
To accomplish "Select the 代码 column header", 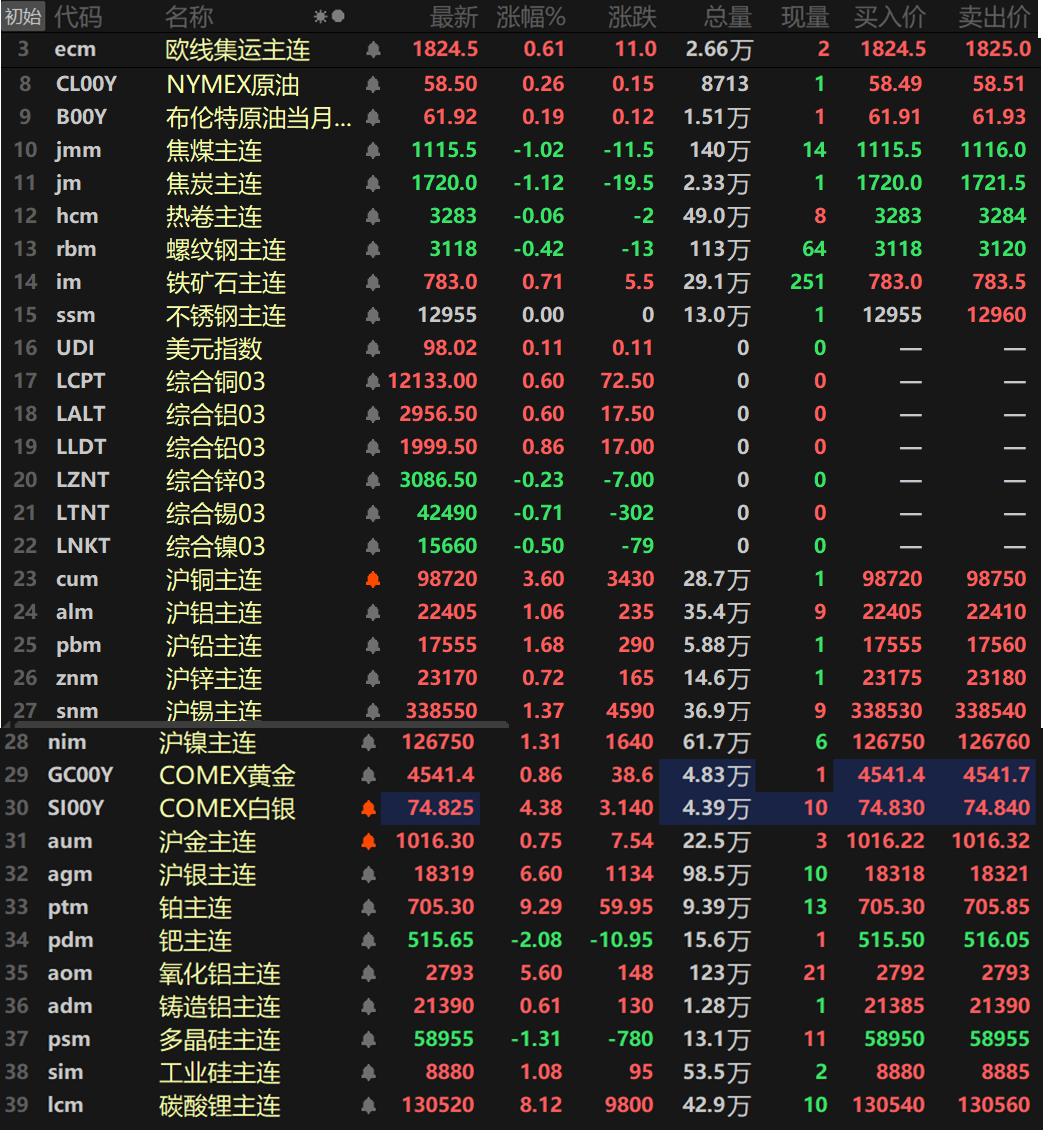I will (x=78, y=16).
